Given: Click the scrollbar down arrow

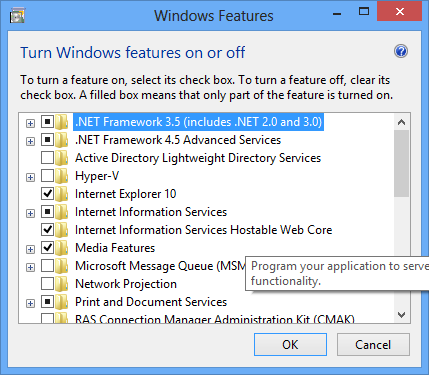Looking at the screenshot, I should point(402,314).
